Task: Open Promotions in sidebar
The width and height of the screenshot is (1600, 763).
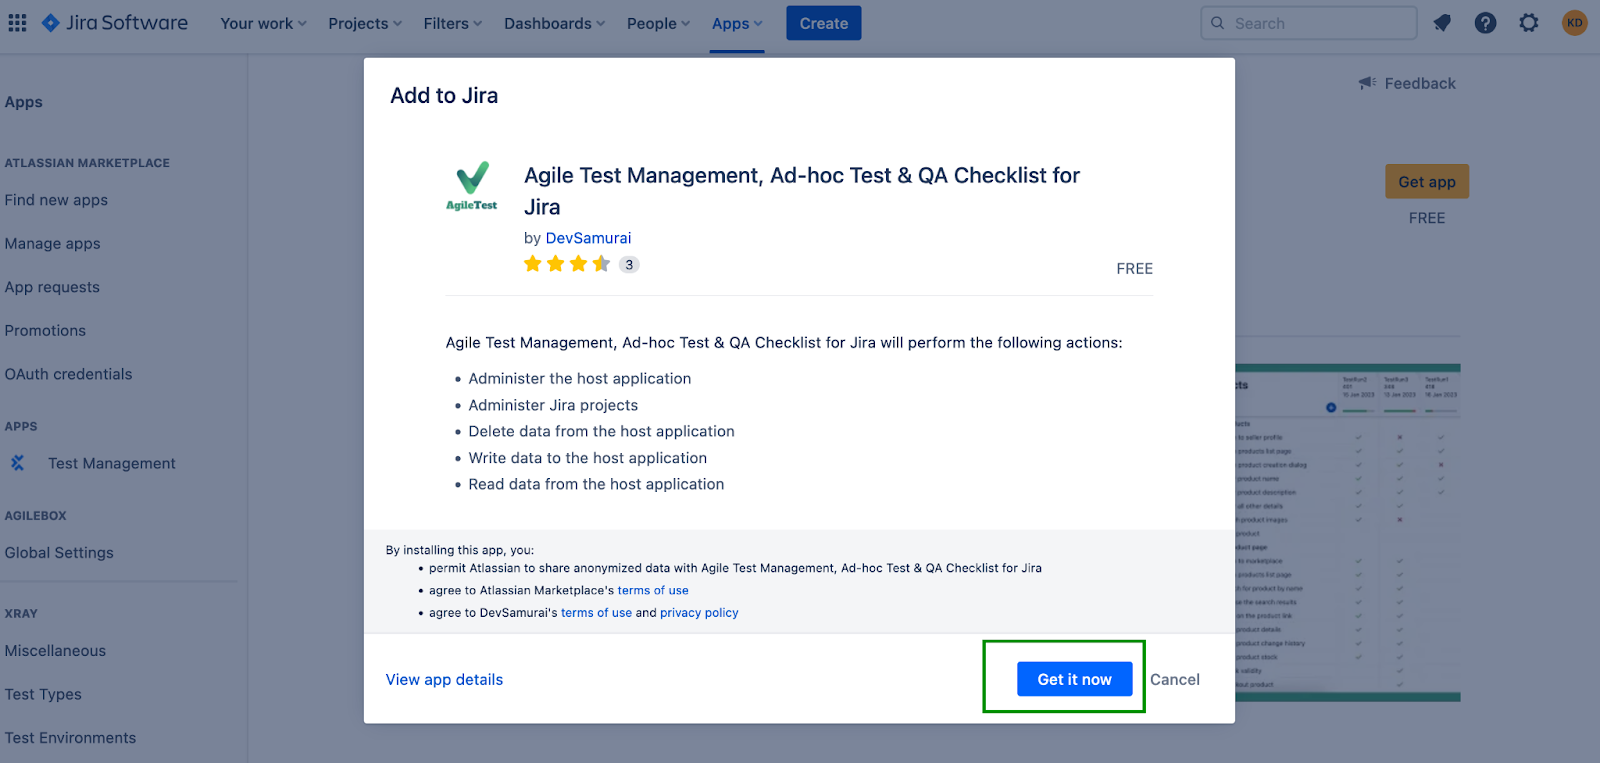Action: [x=45, y=331]
